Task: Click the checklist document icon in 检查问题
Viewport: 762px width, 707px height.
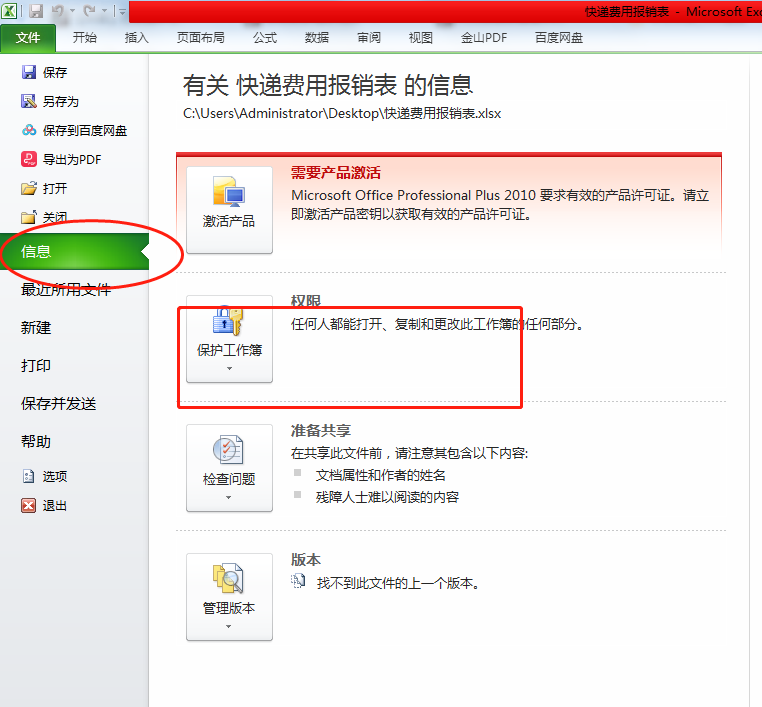Action: click(x=228, y=449)
